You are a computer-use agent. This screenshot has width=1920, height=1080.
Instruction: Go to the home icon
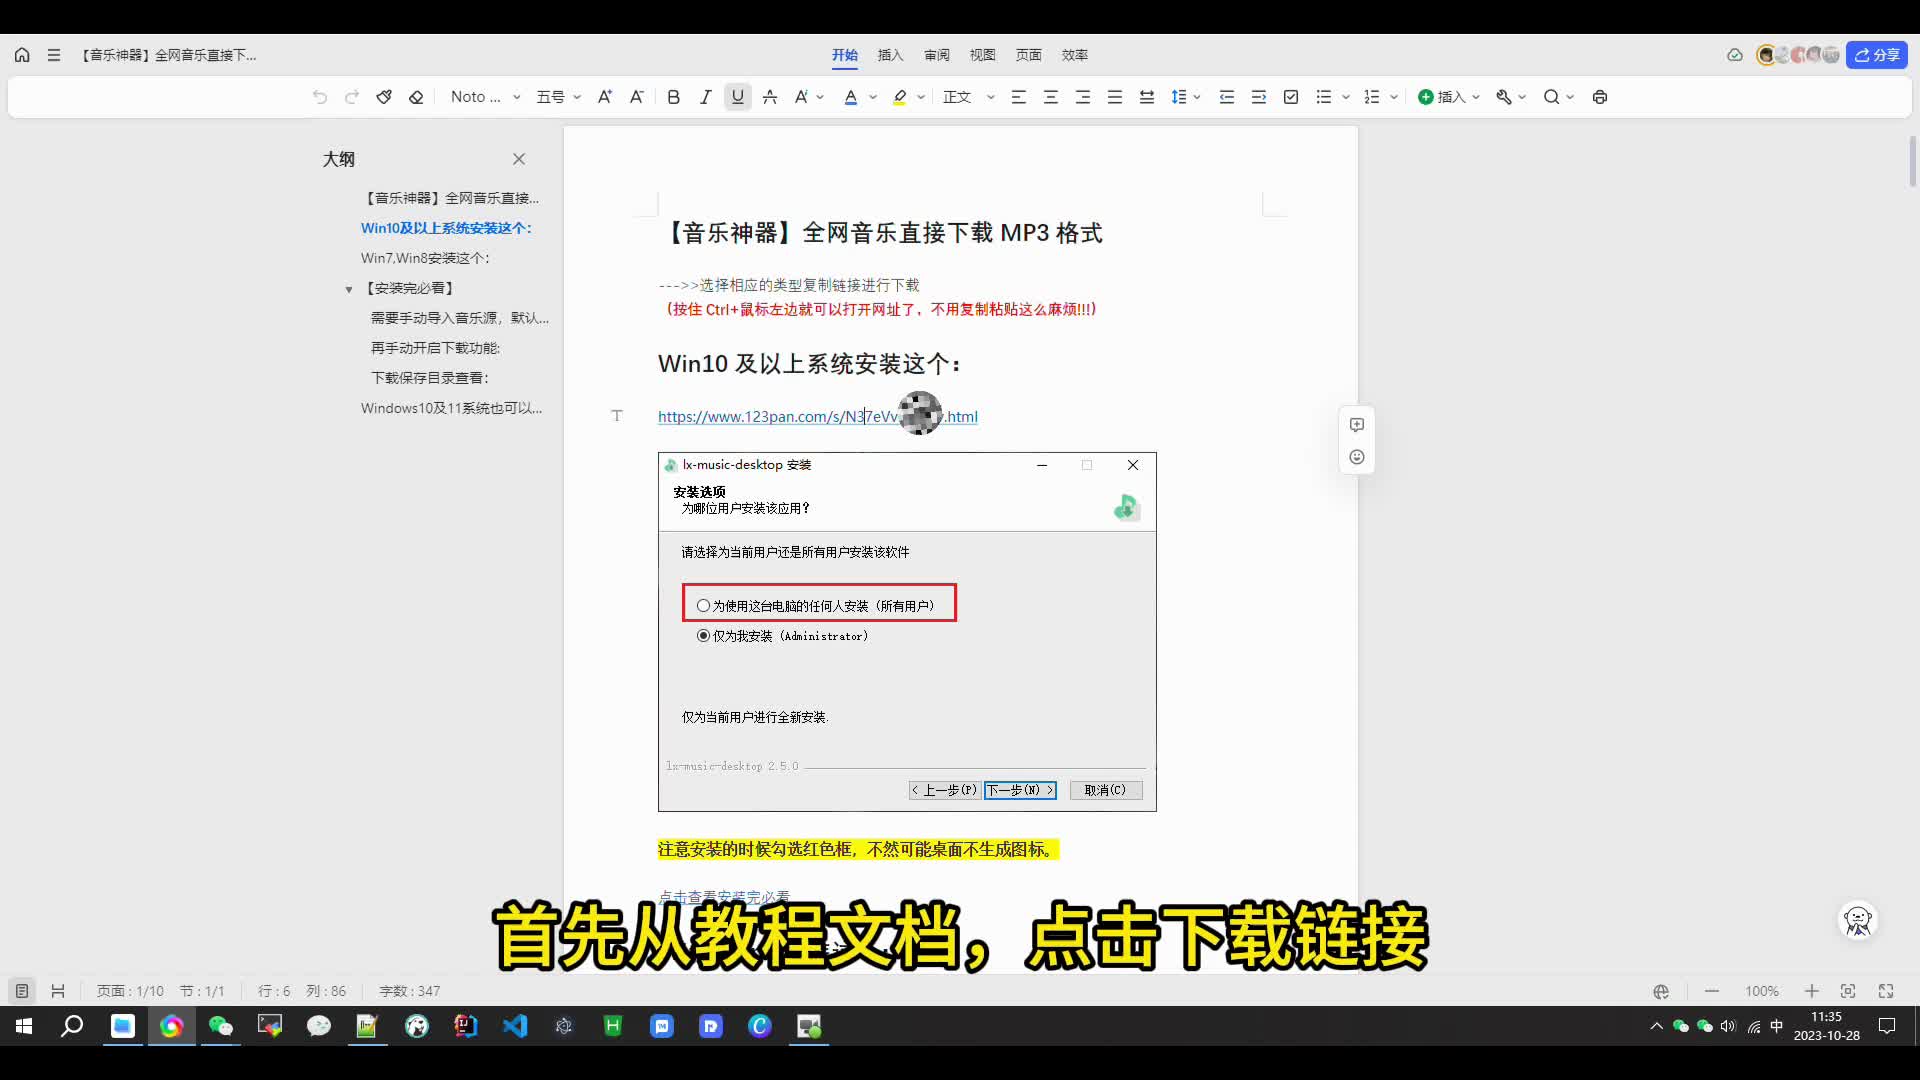pyautogui.click(x=22, y=55)
